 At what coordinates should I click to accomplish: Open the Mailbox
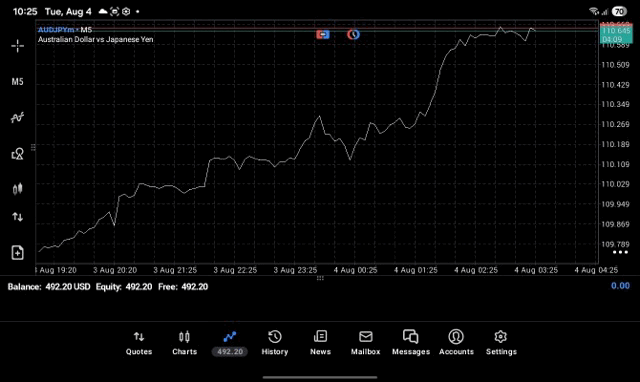click(x=366, y=343)
